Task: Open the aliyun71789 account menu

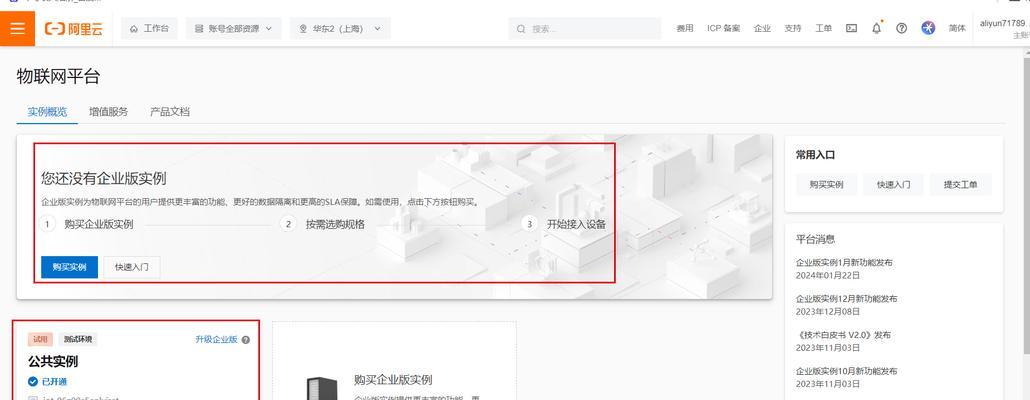Action: 1004,28
